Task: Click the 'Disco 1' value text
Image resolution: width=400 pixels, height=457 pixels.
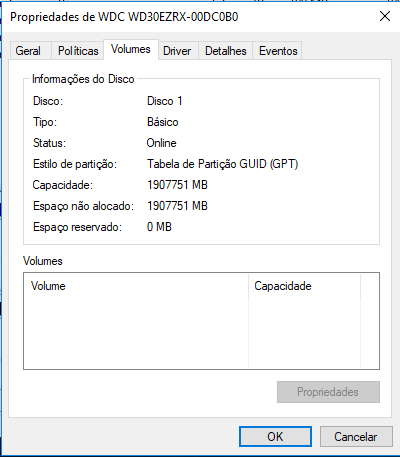Action: 164,101
